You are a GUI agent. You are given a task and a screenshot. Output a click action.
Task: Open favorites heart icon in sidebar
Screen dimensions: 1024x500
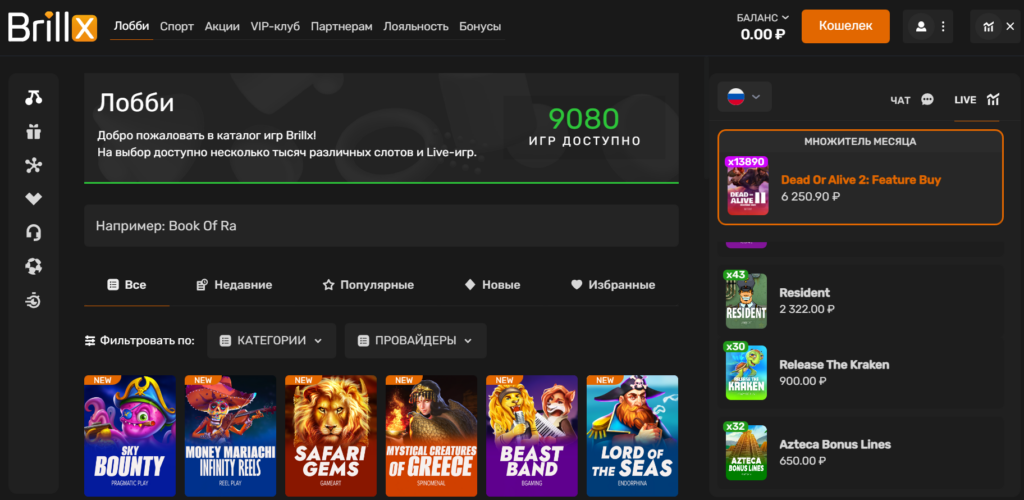pyautogui.click(x=33, y=199)
